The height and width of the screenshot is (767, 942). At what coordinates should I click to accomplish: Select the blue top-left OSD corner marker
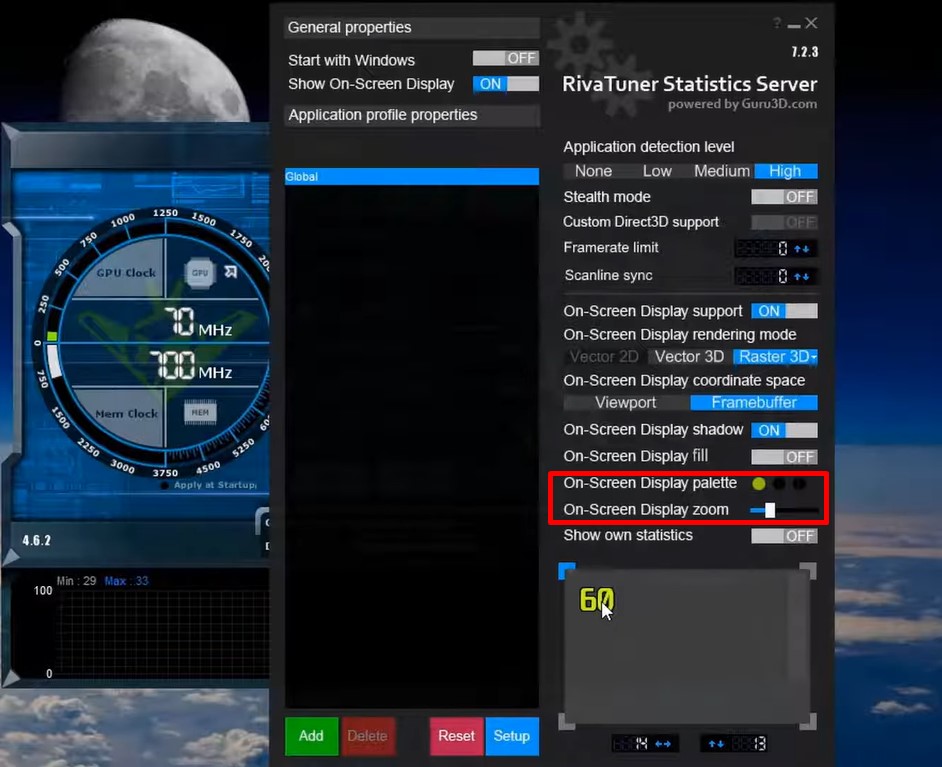(x=567, y=571)
